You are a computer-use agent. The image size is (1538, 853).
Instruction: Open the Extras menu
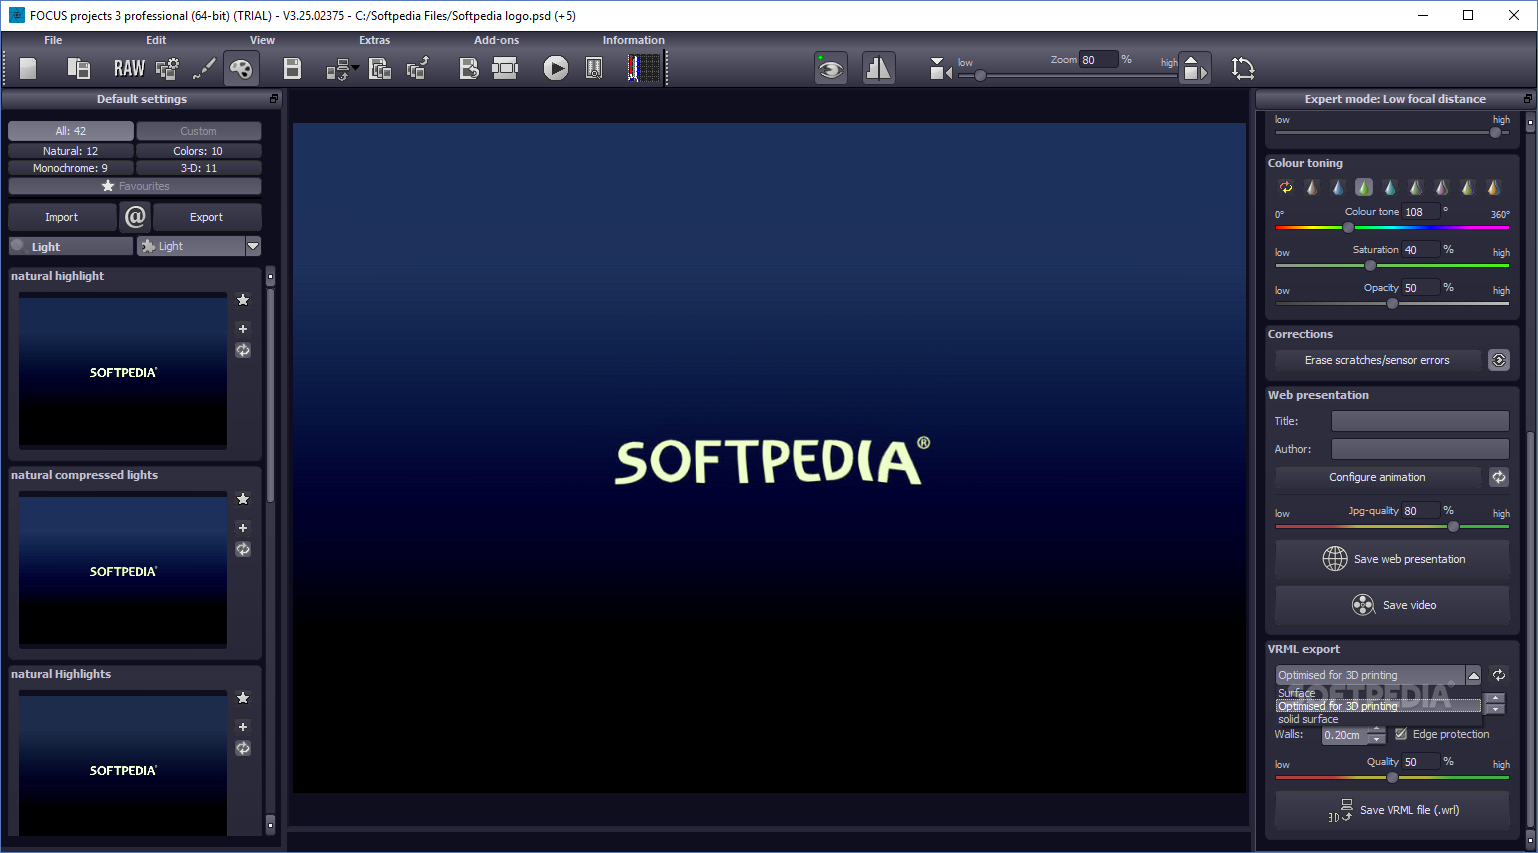[x=375, y=40]
